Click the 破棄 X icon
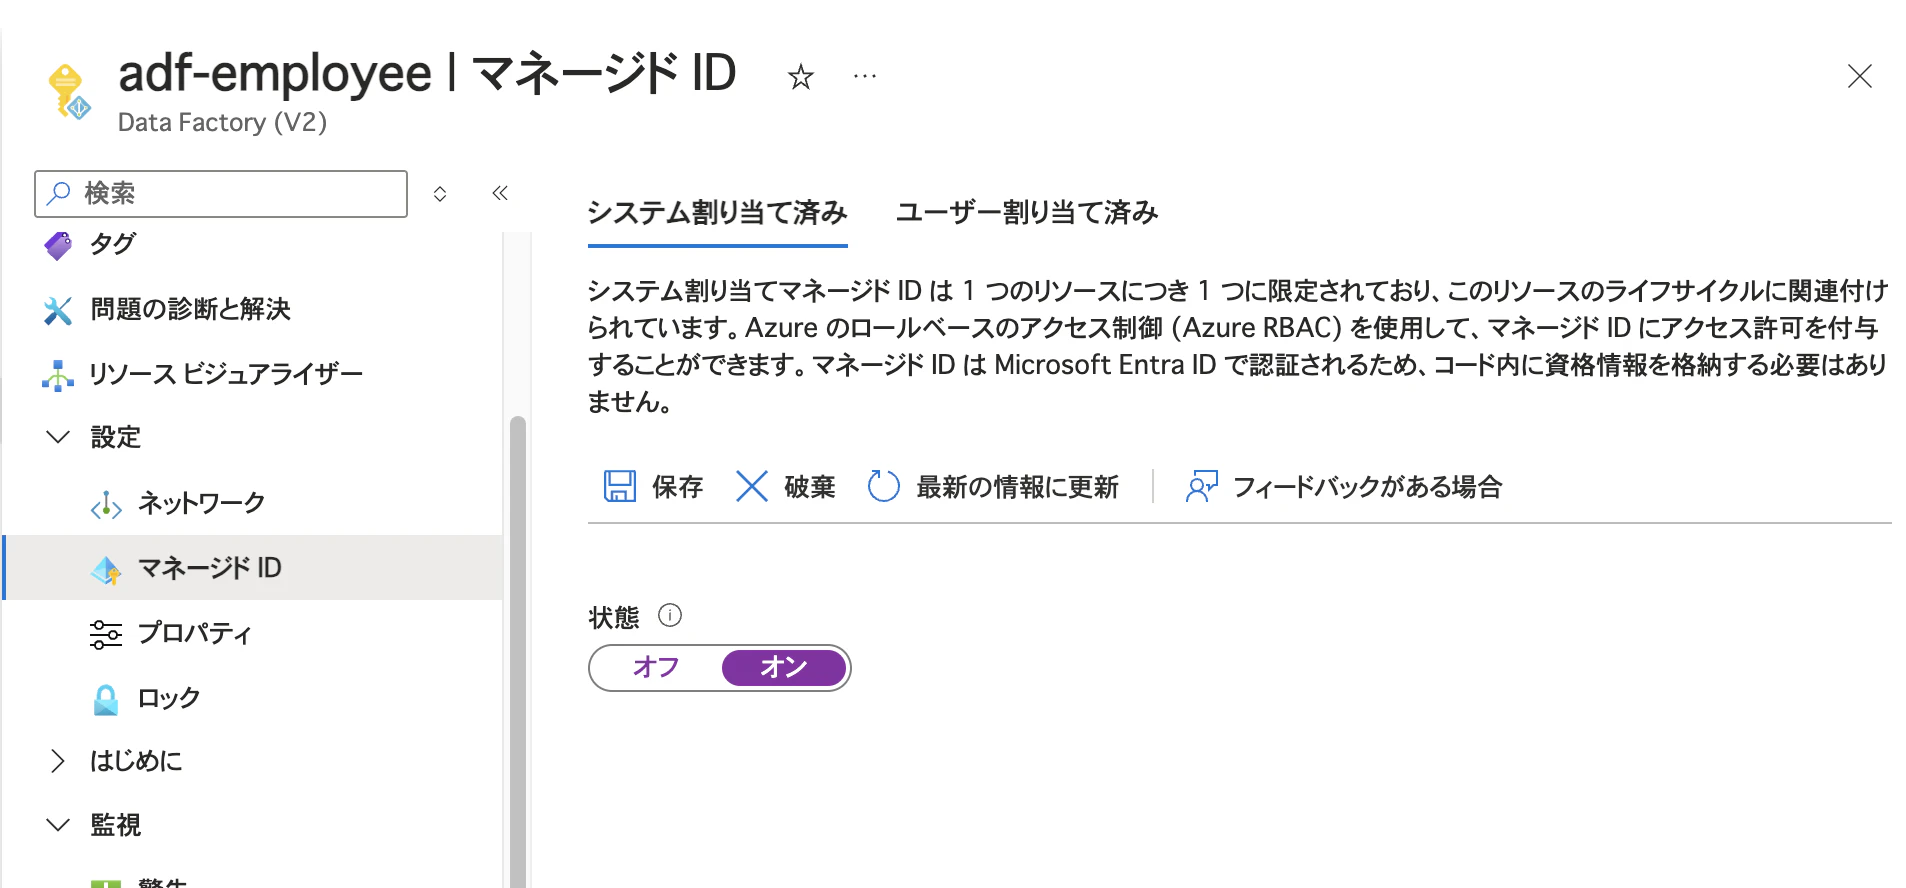This screenshot has height=888, width=1906. coord(751,487)
